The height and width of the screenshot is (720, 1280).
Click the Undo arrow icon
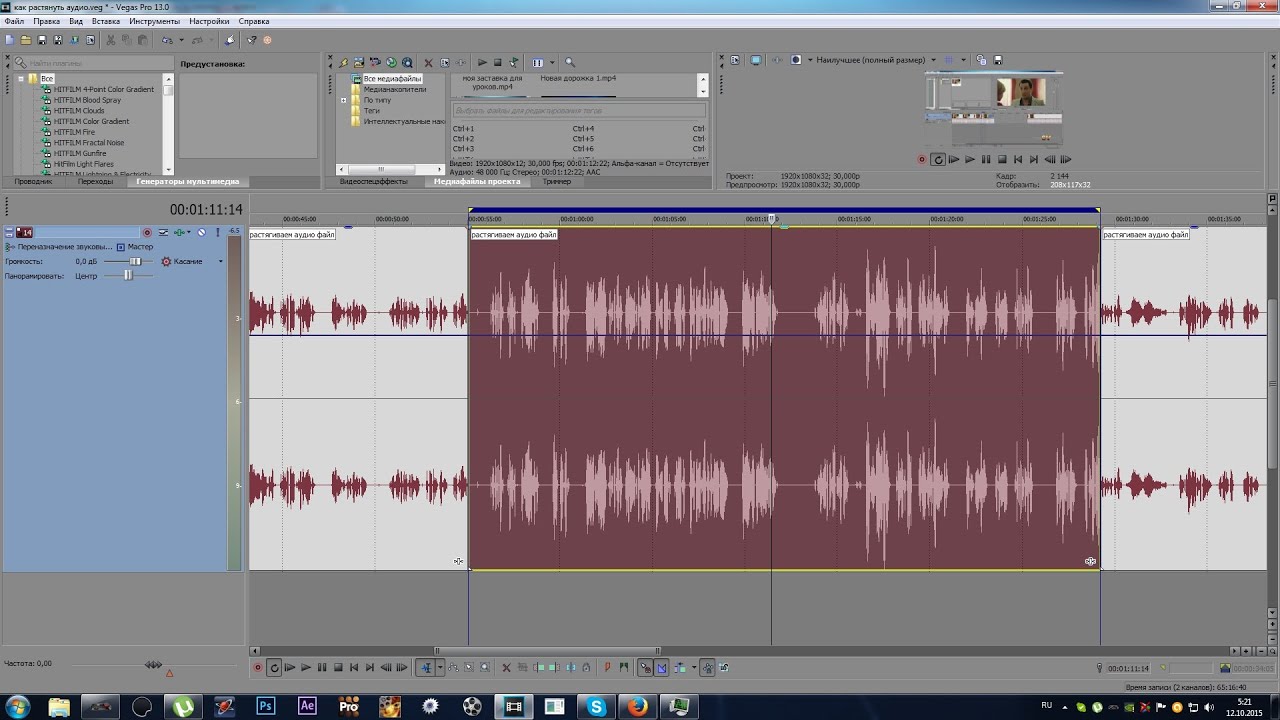click(x=167, y=40)
